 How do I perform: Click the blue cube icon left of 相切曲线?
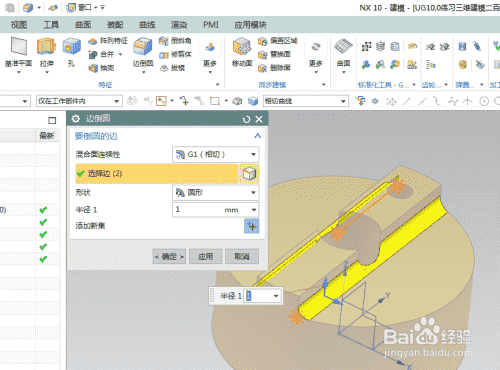click(x=253, y=101)
